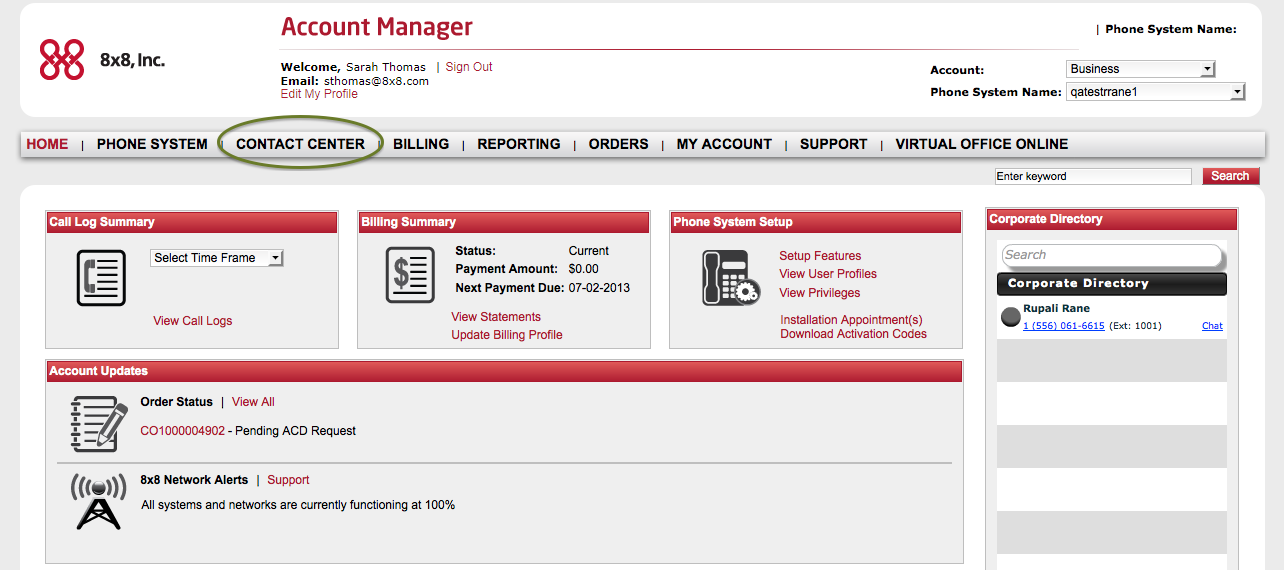This screenshot has width=1284, height=570.
Task: Click the Corporate Directory search box
Action: 1111,255
